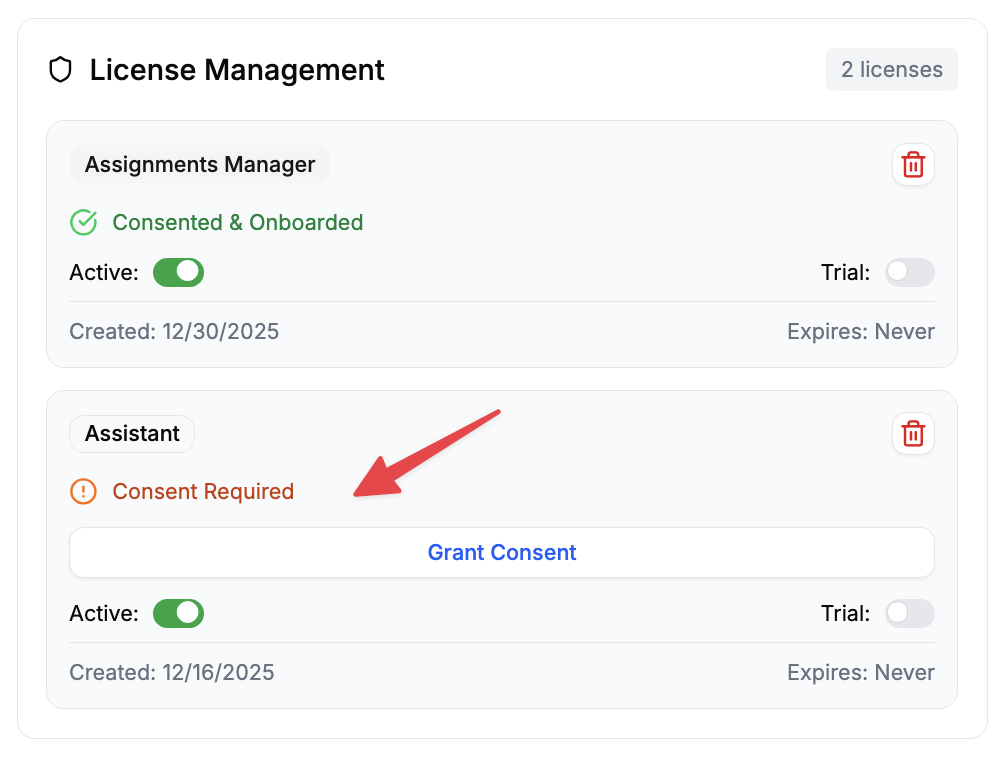
Task: Click the License Management title
Action: (x=236, y=70)
